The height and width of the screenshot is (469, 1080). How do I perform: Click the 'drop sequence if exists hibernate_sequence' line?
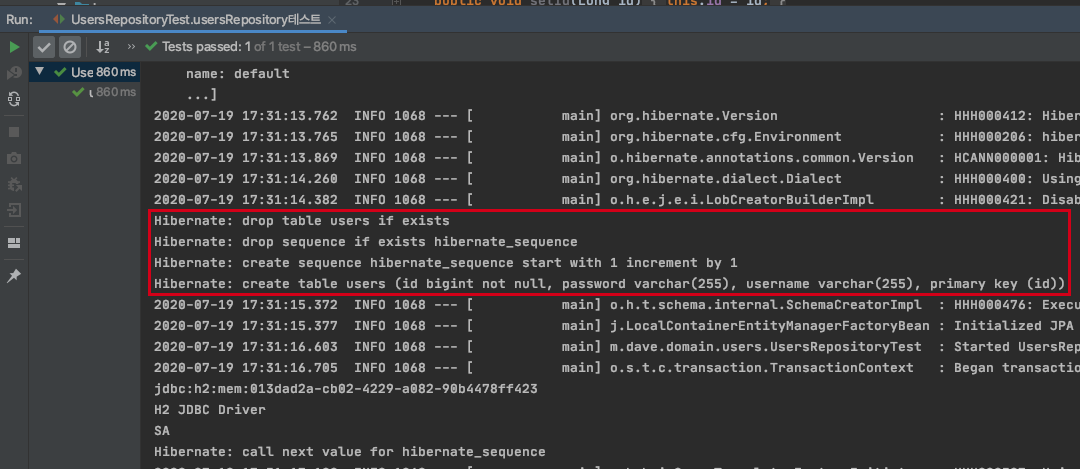(x=366, y=242)
